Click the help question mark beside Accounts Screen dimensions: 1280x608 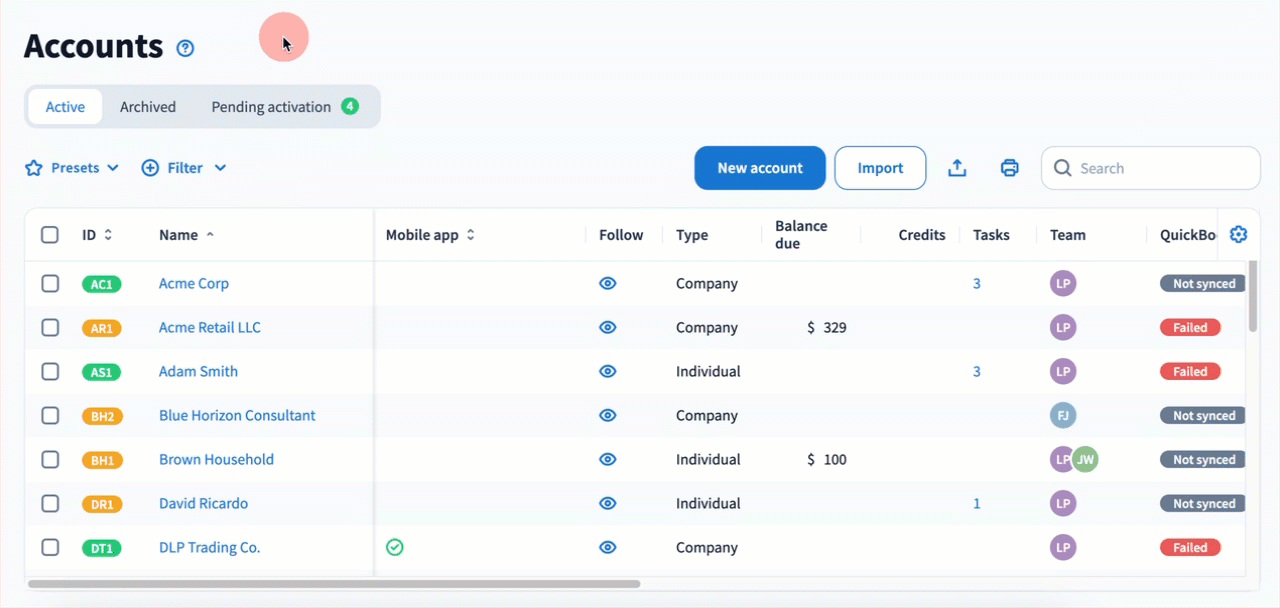click(x=185, y=48)
